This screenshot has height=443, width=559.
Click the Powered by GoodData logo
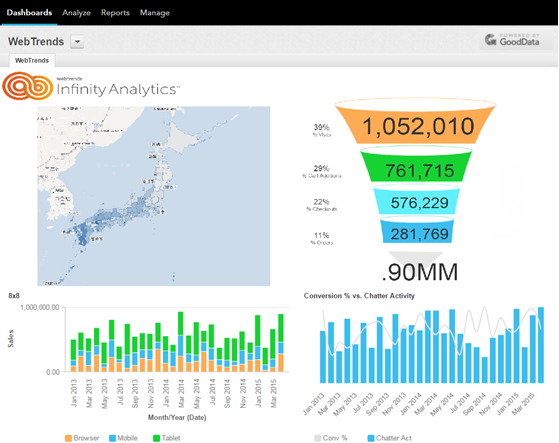click(512, 40)
